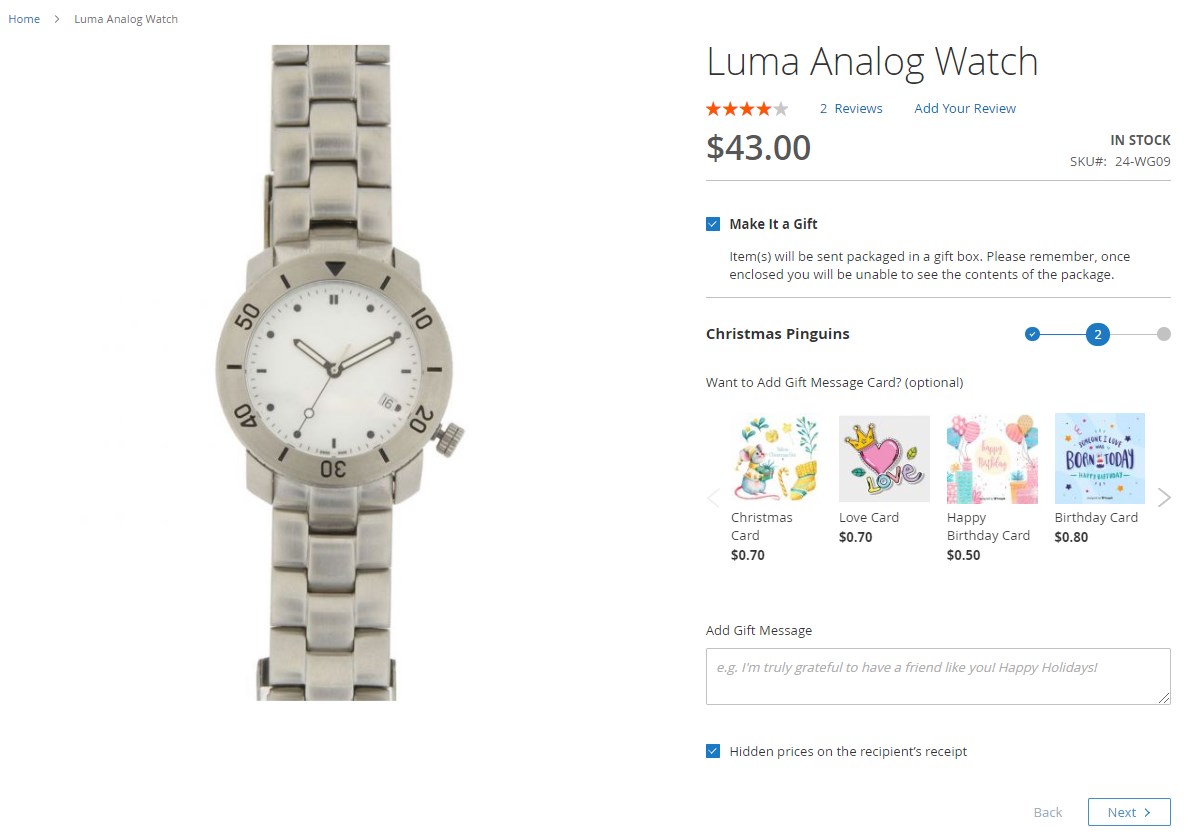Click the gray step three dot
Screen dimensions: 1187x839
pyautogui.click(x=1164, y=334)
